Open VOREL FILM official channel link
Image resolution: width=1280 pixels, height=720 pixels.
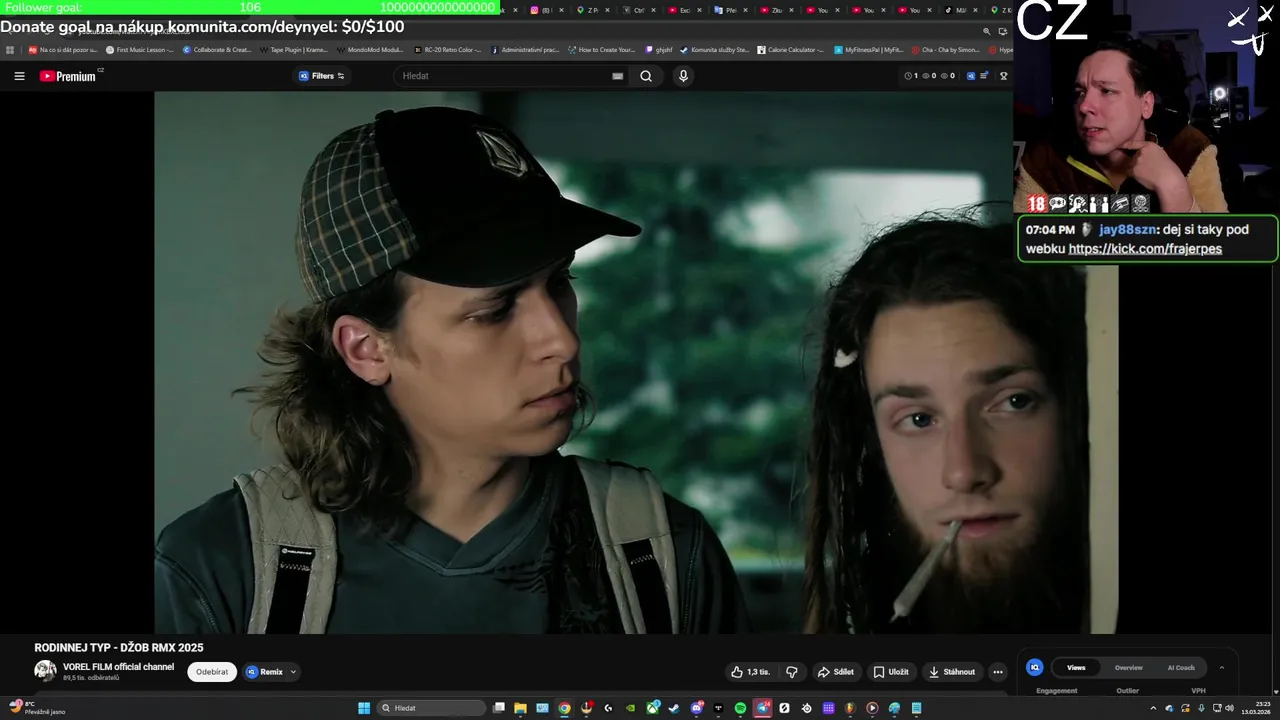(118, 667)
